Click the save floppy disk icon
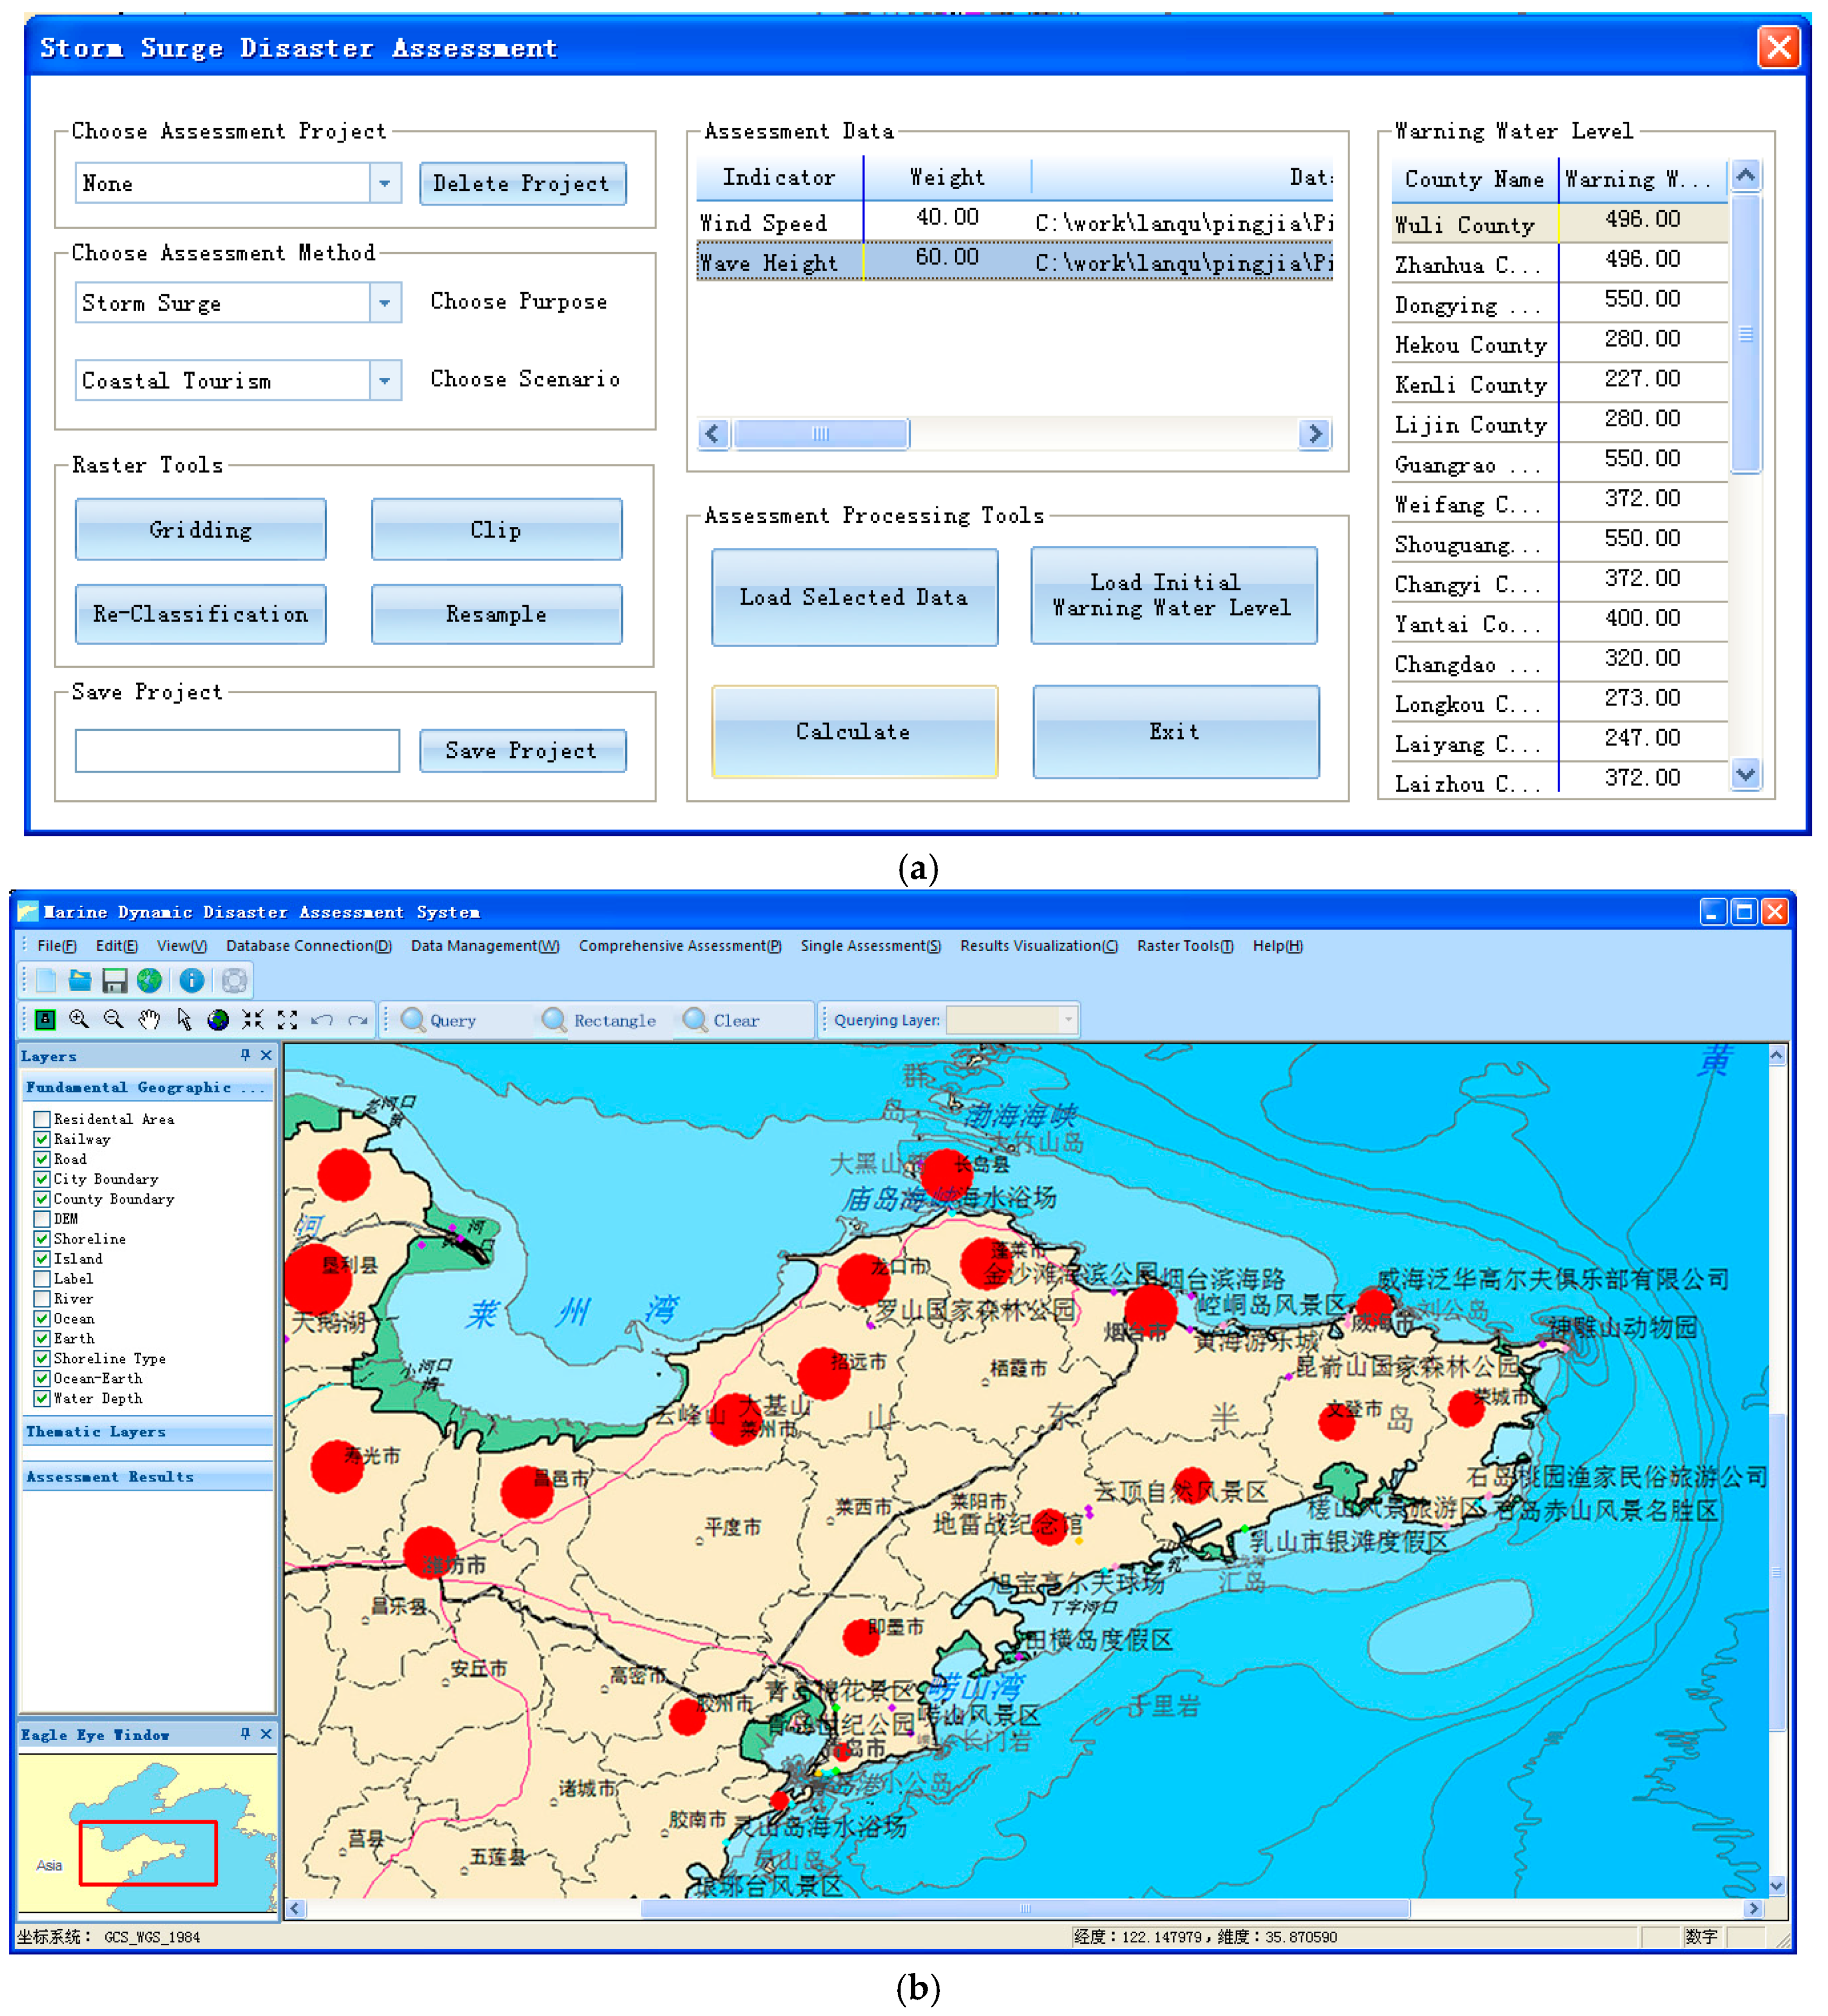 [x=115, y=980]
